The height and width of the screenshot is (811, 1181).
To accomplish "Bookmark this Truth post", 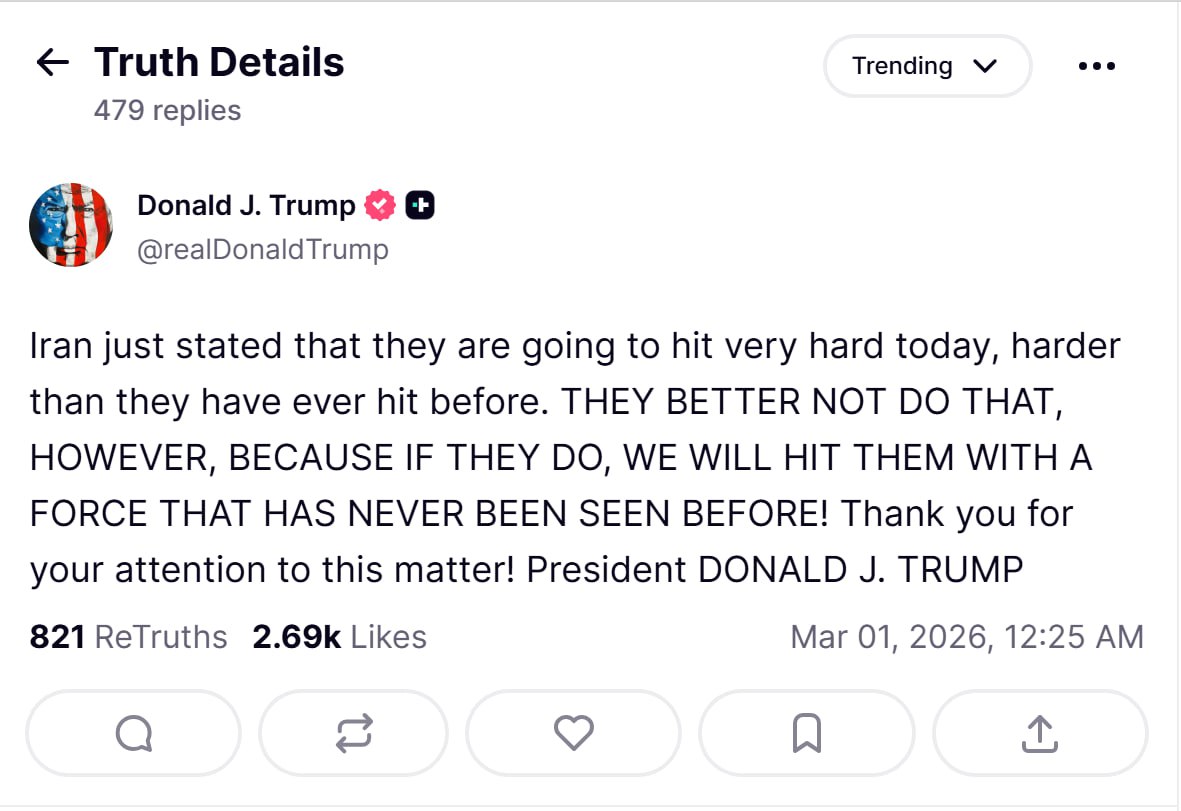I will click(806, 735).
